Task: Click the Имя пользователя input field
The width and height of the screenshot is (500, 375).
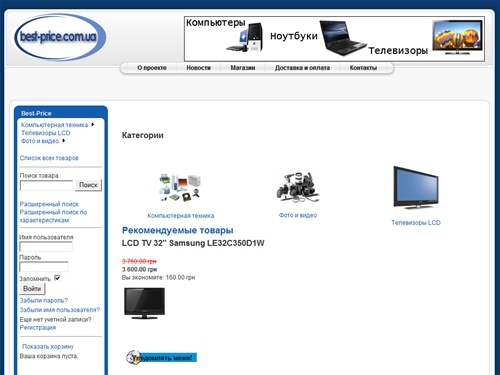Action: [x=46, y=247]
